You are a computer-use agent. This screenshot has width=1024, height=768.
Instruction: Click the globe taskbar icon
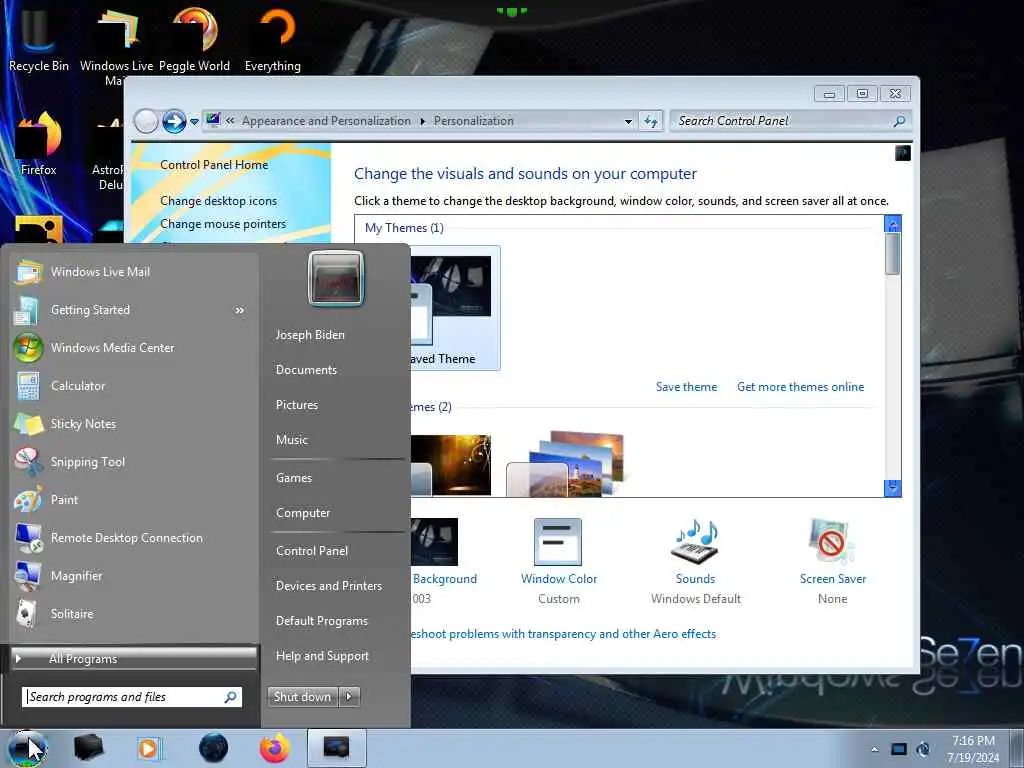[x=214, y=748]
